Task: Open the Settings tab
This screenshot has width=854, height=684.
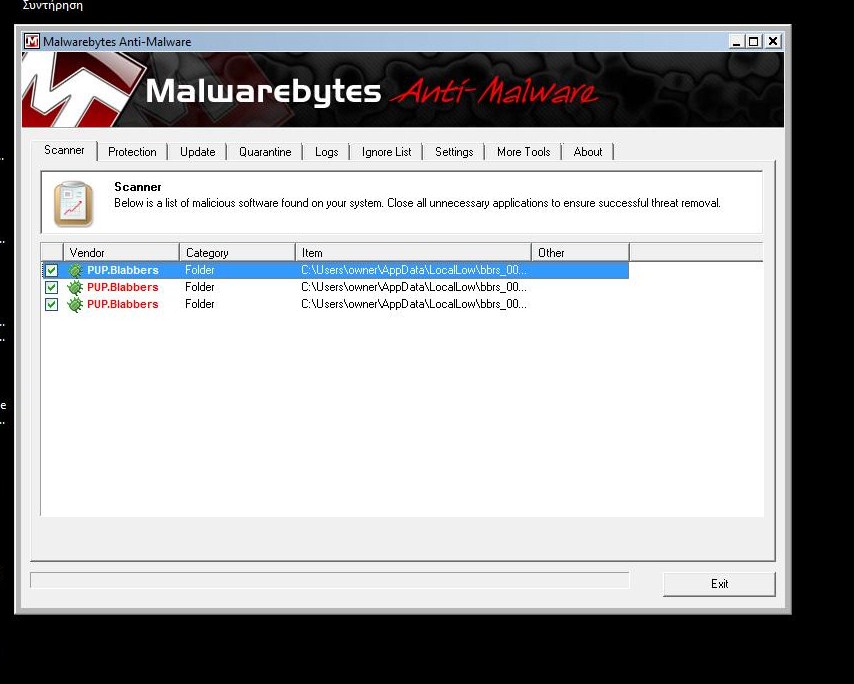Action: point(454,152)
